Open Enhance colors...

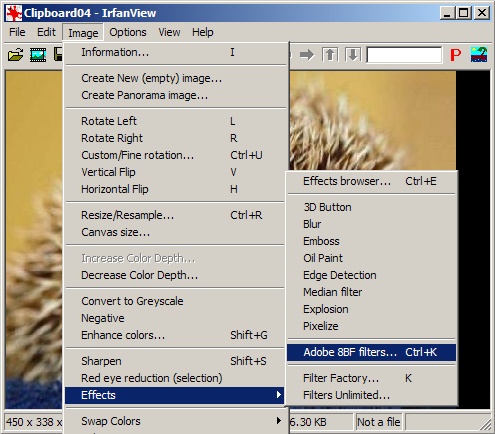tap(175, 335)
